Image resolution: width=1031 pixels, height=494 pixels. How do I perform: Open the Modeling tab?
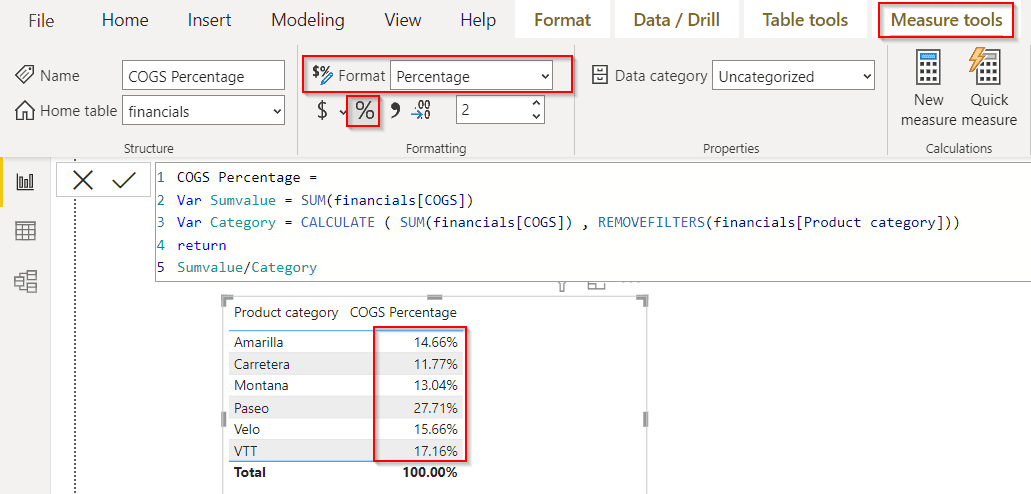click(x=308, y=20)
